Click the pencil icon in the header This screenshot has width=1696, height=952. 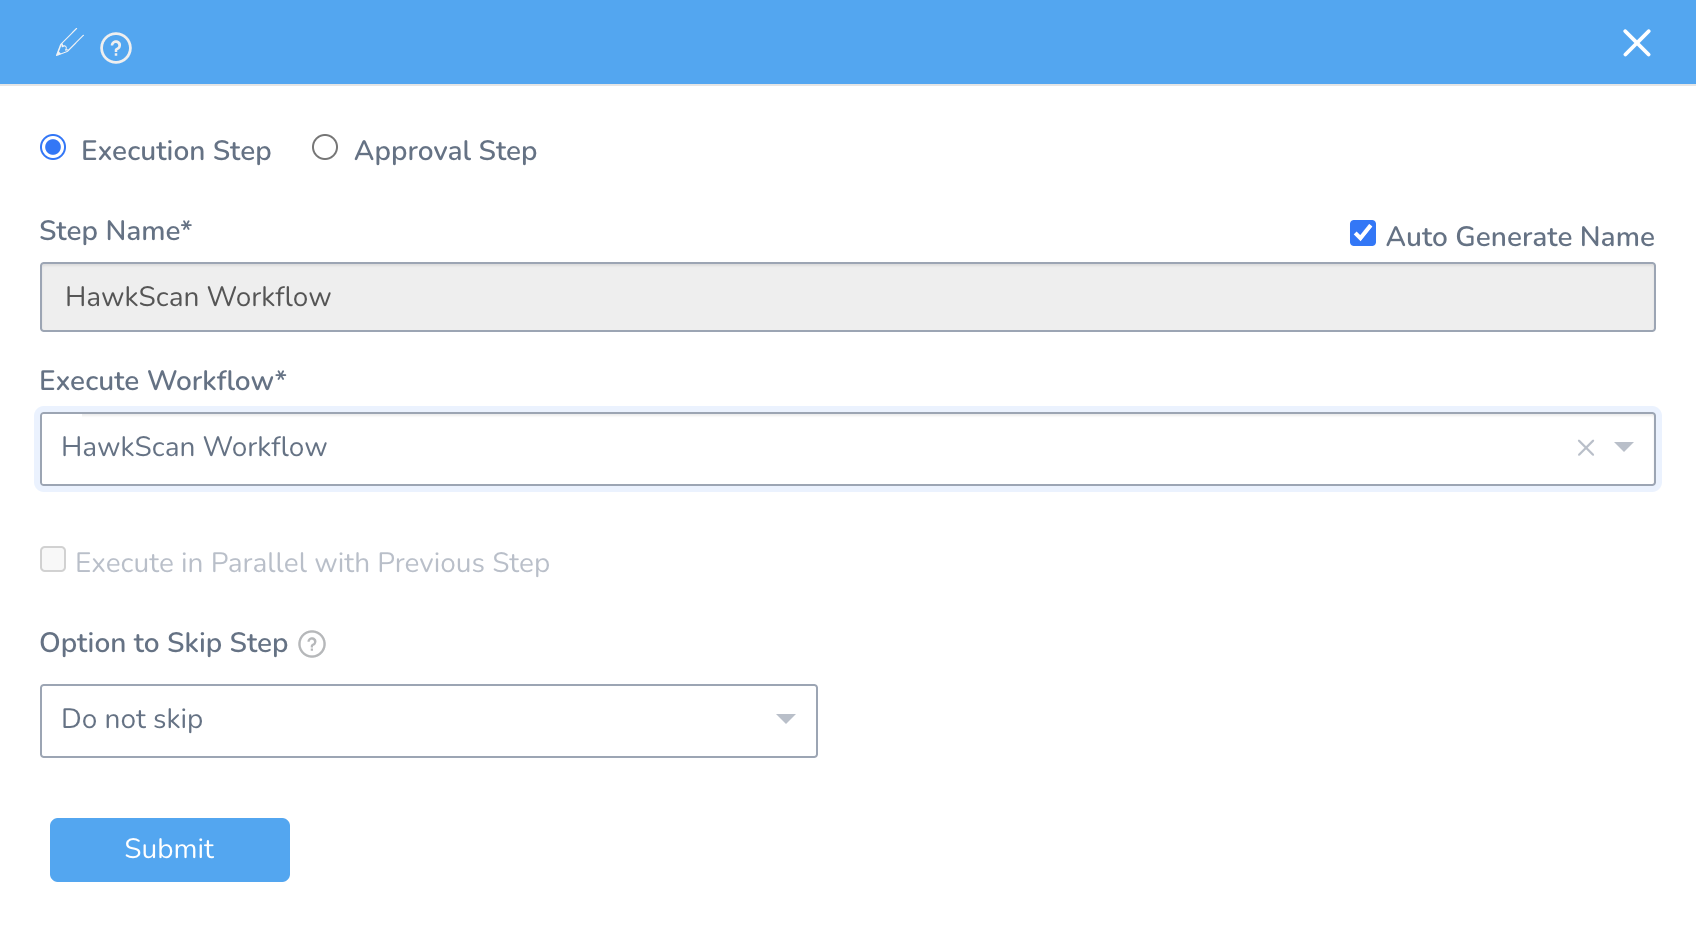pyautogui.click(x=68, y=43)
